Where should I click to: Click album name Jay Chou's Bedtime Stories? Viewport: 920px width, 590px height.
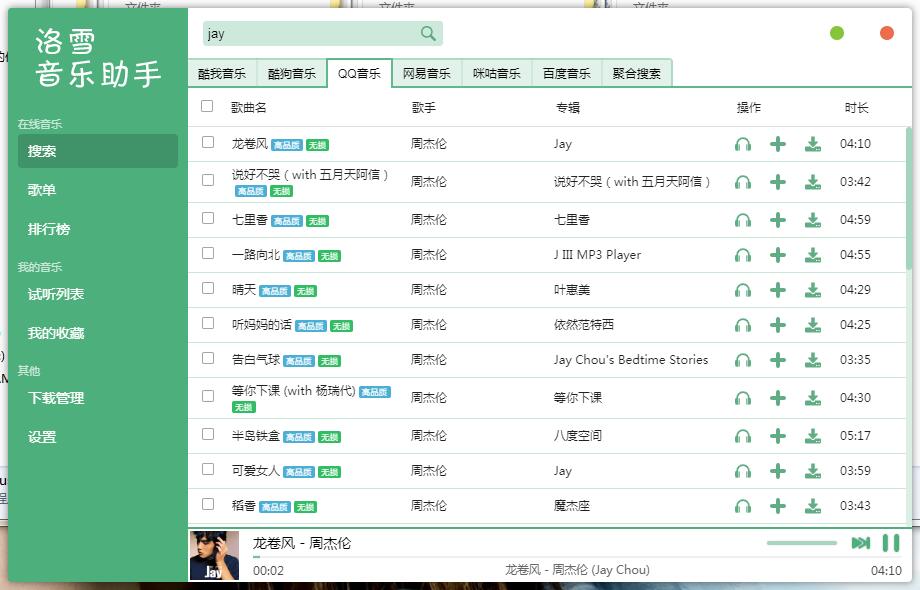pos(631,360)
